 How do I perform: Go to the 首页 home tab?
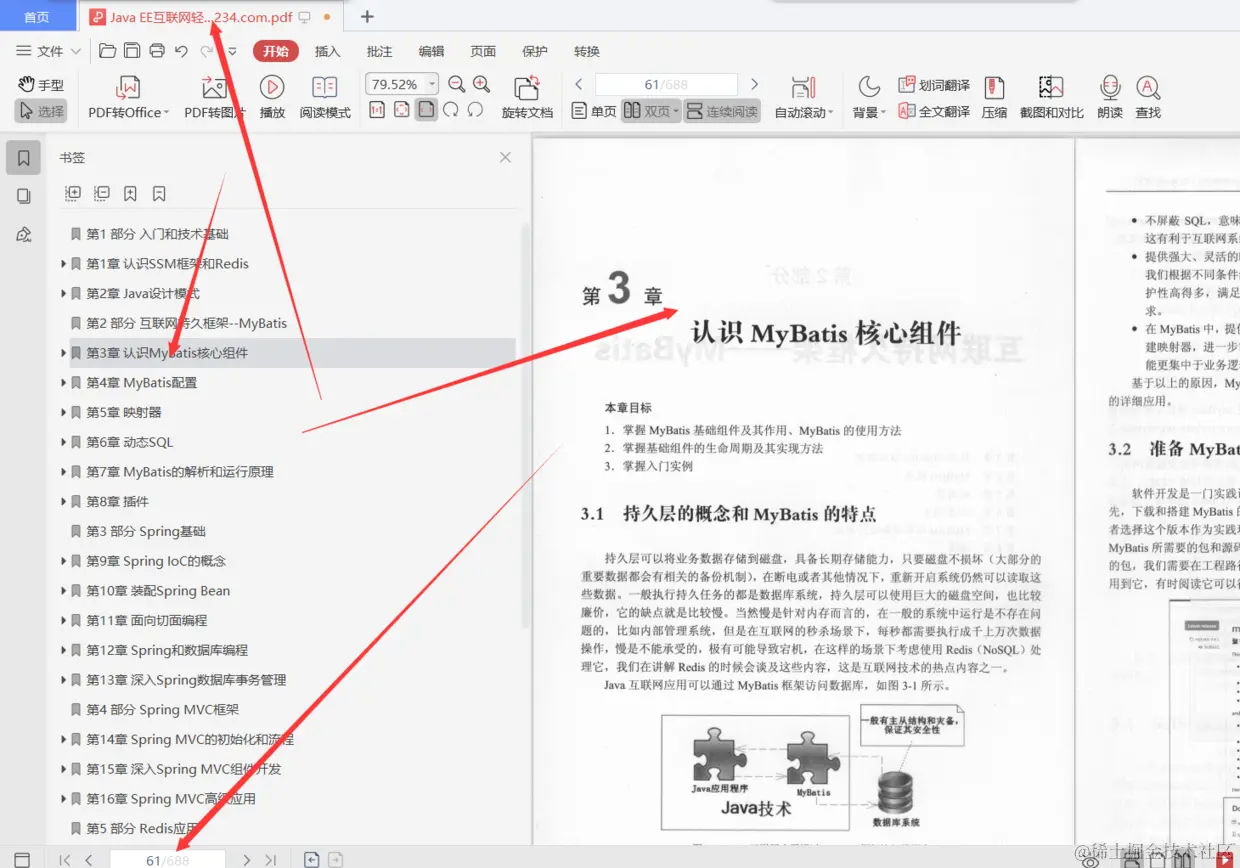pos(37,17)
